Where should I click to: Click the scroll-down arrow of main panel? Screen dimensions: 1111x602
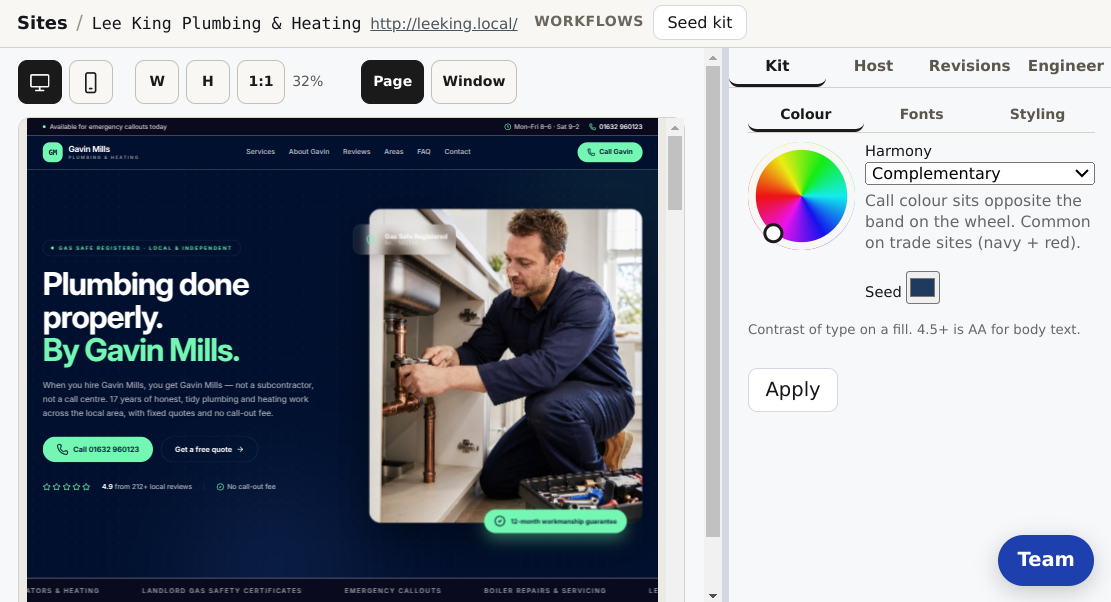(x=713, y=596)
